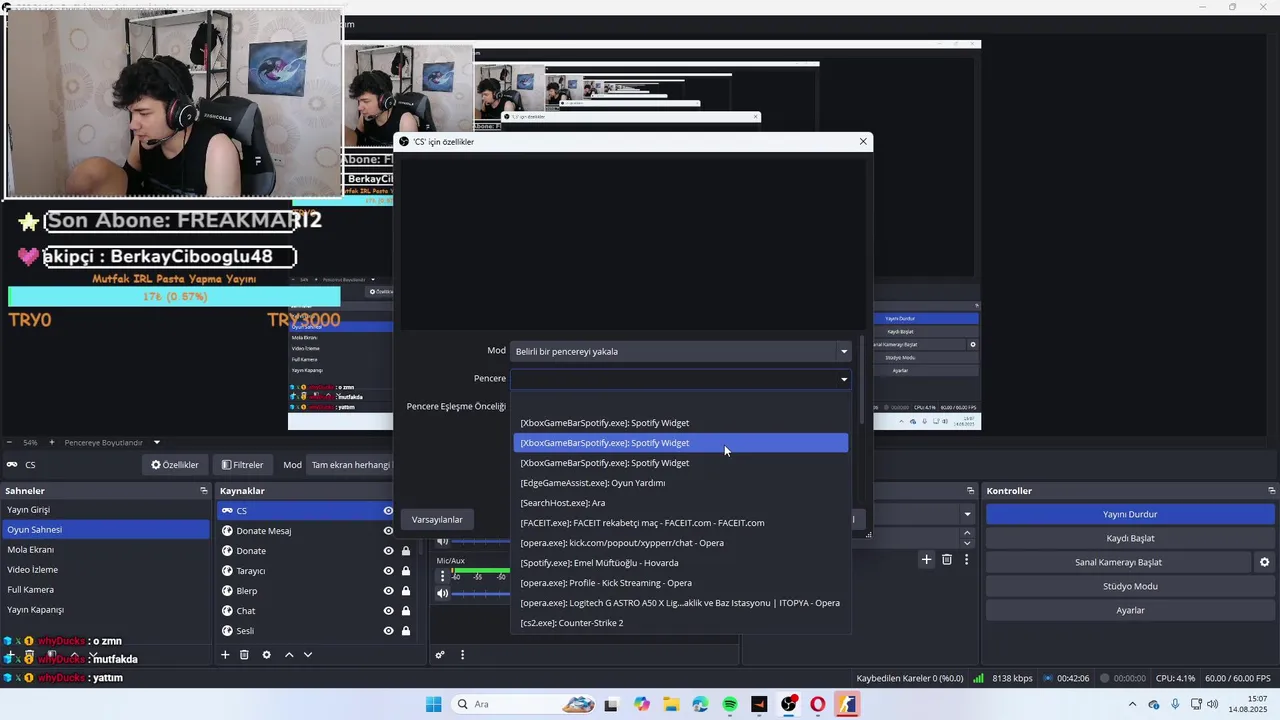Viewport: 1280px width, 720px height.
Task: Open FACEIT client from taskbar
Action: click(x=759, y=704)
